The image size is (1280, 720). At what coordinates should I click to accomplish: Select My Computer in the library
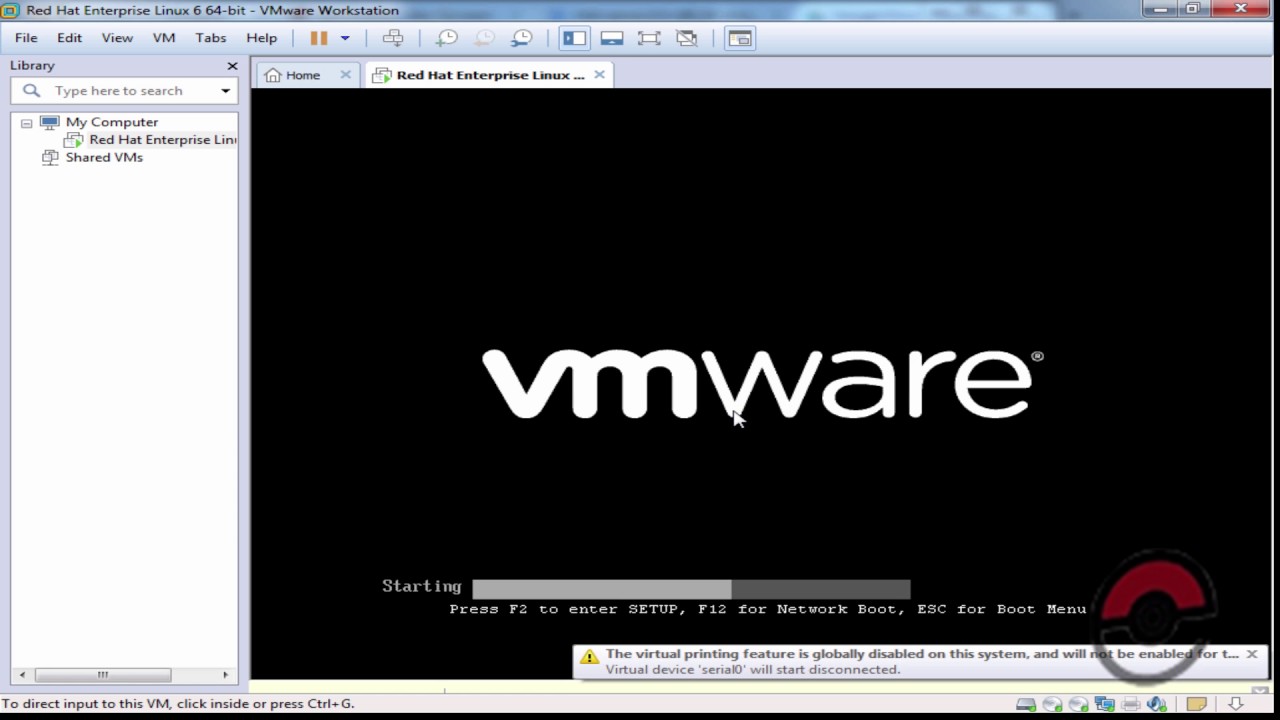coord(111,122)
